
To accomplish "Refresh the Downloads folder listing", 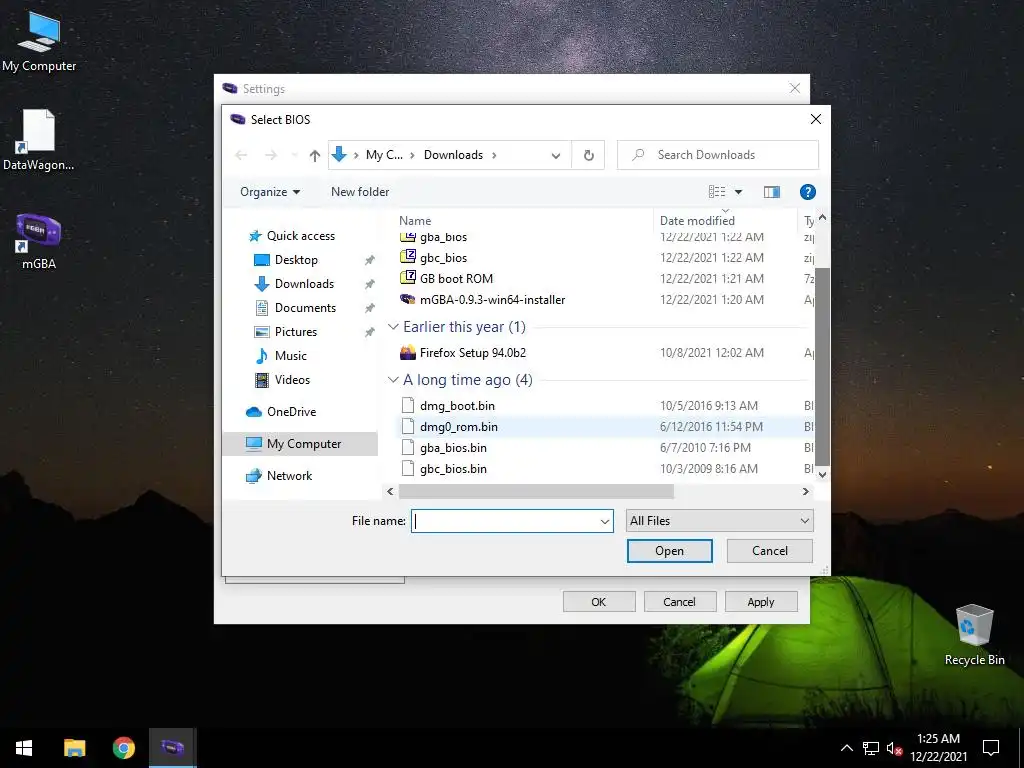I will click(x=588, y=155).
